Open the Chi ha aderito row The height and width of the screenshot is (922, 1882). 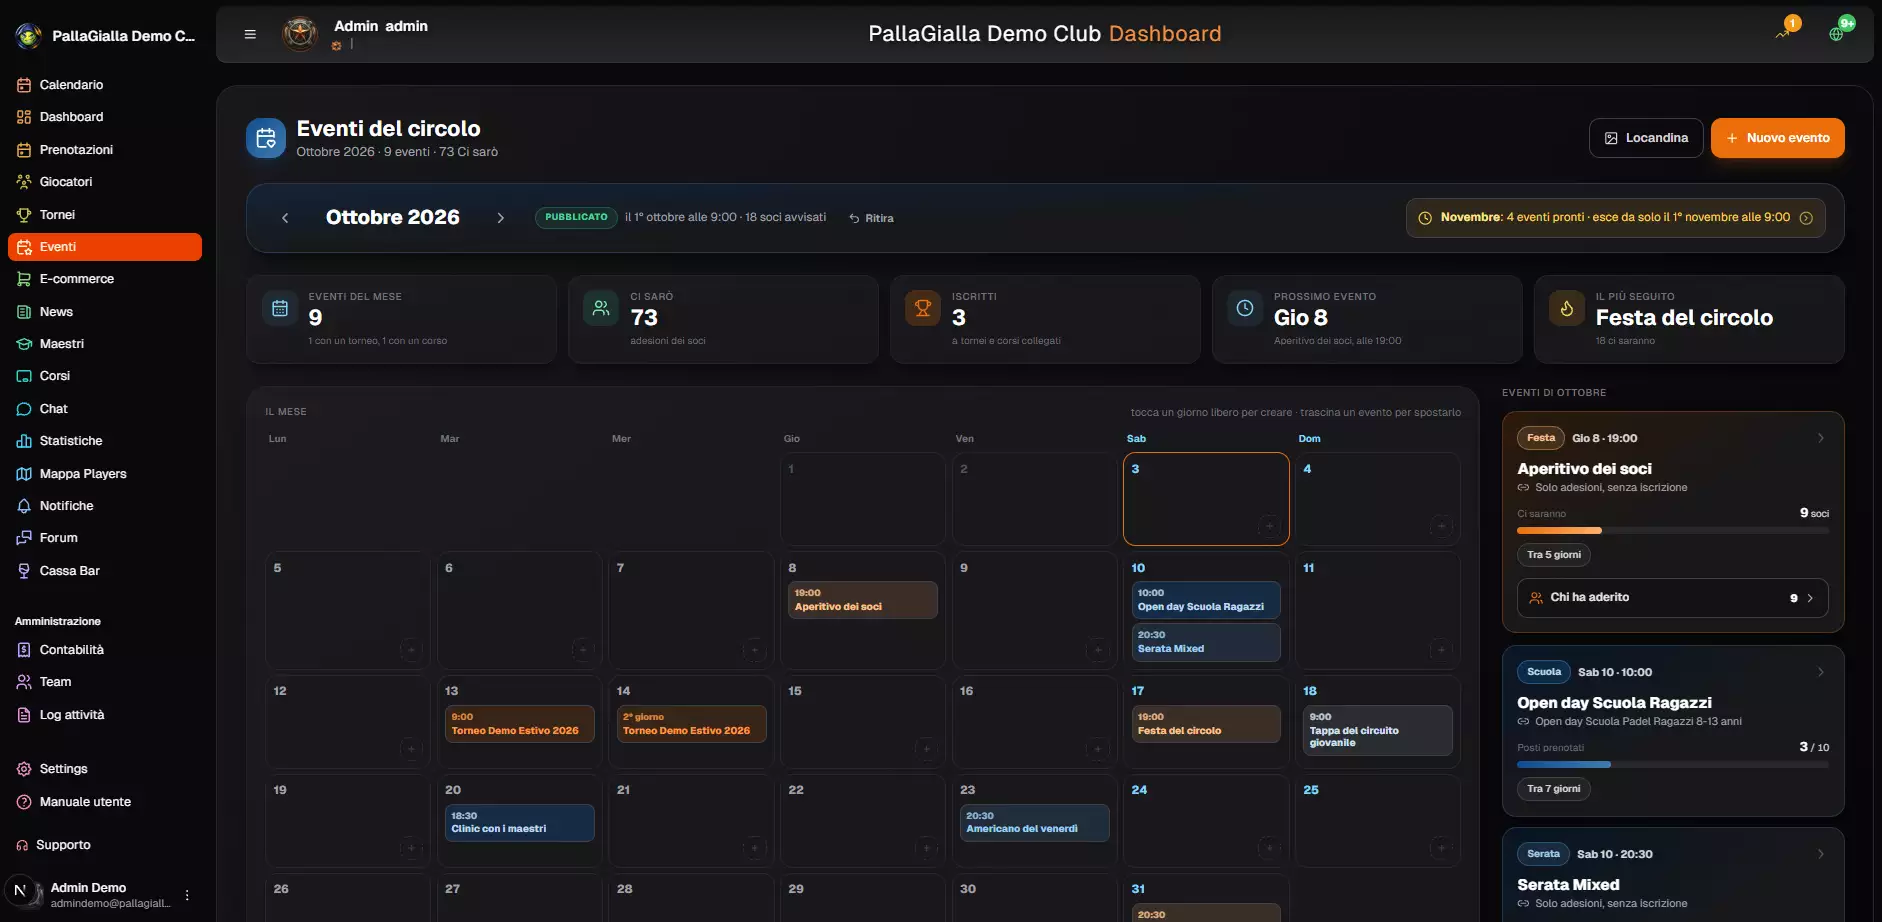[1672, 597]
